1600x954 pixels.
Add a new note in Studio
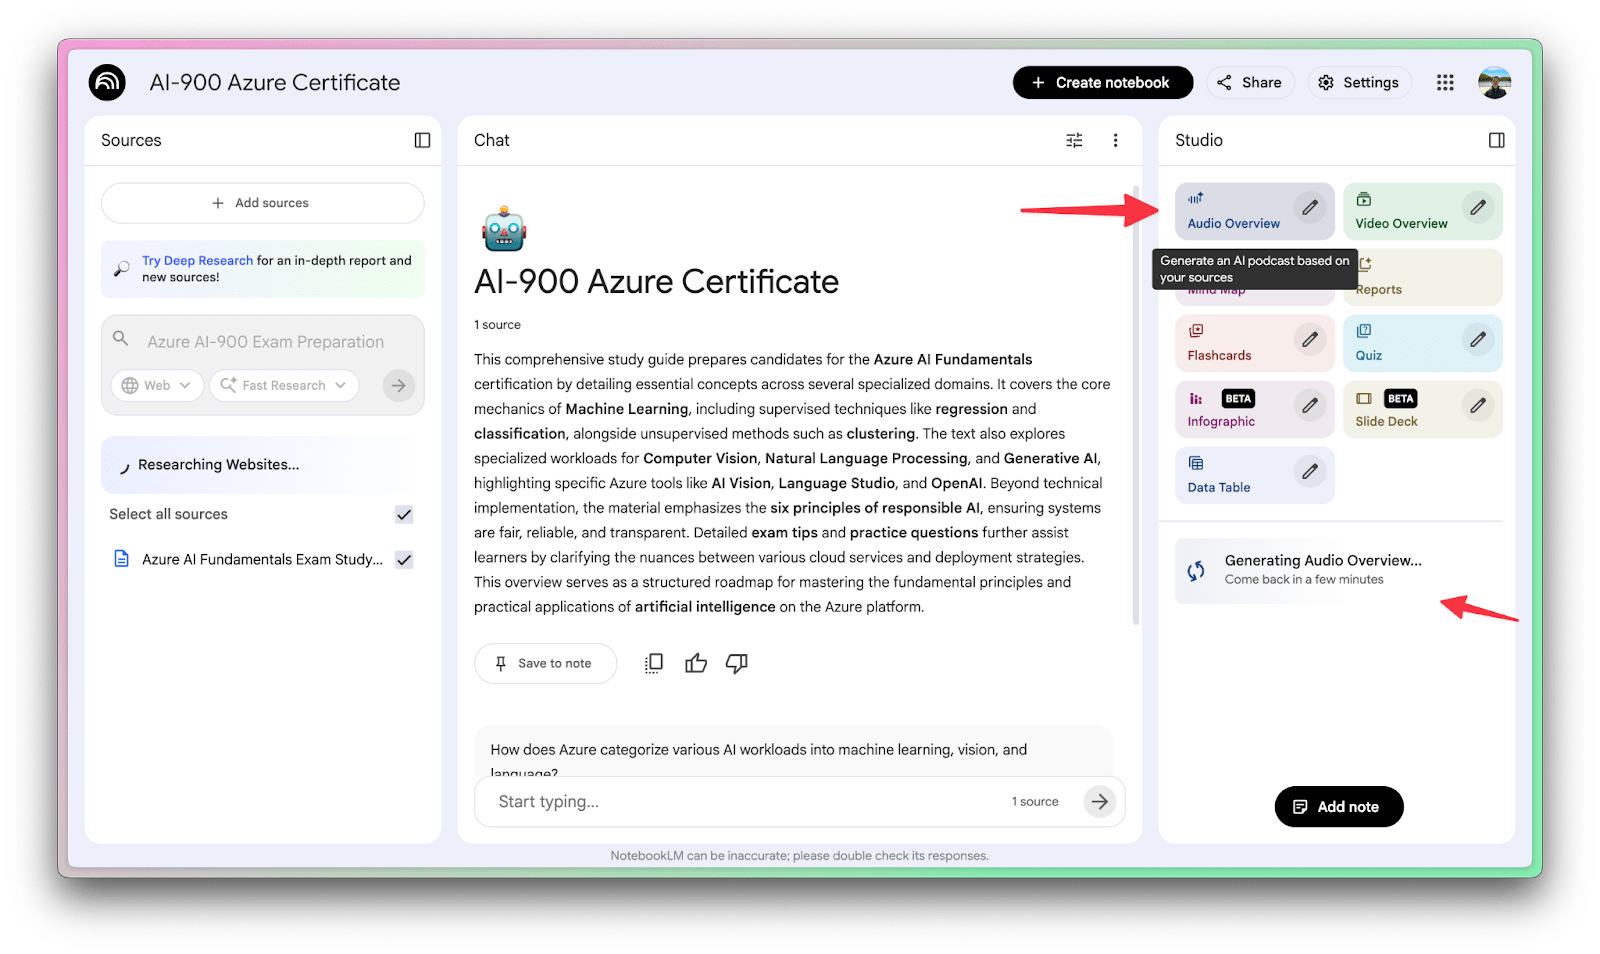1338,807
